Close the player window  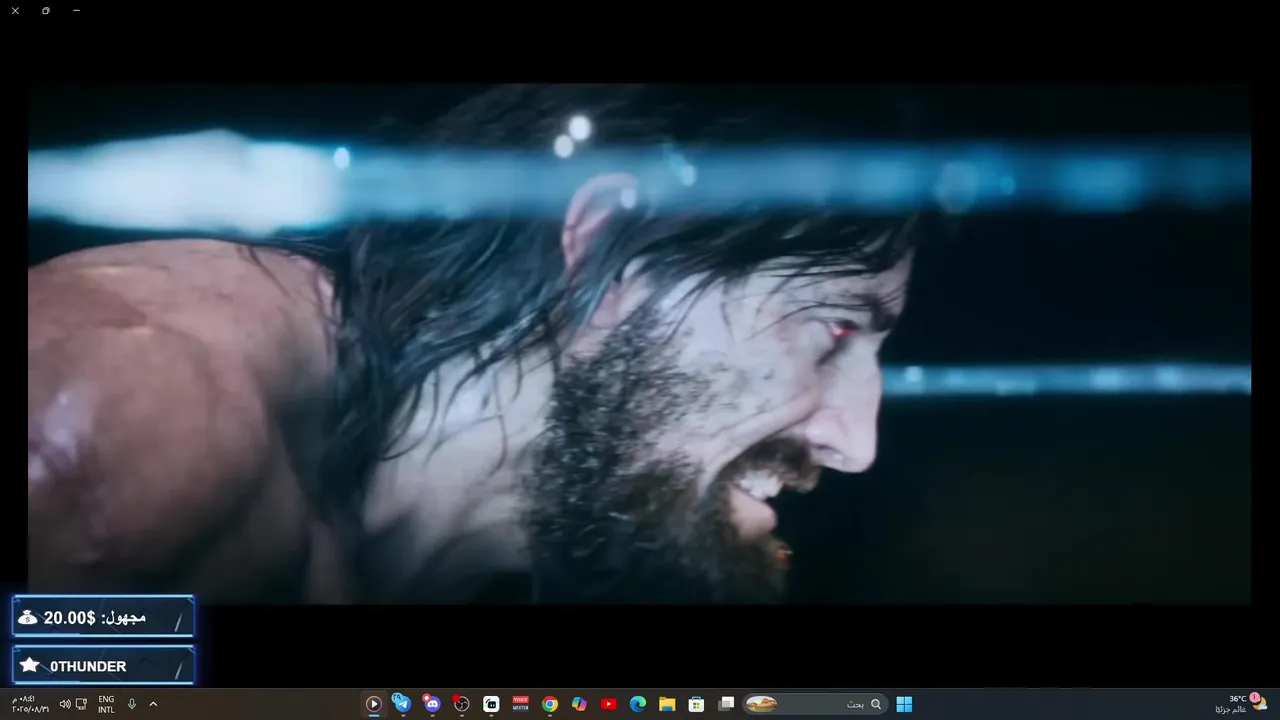(15, 11)
